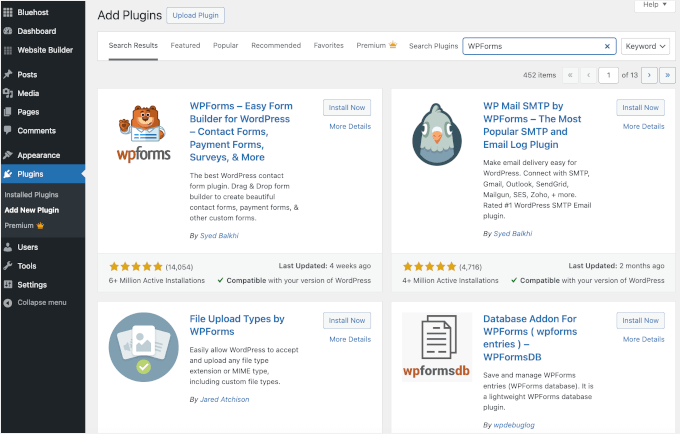Click the Pages icon in sidebar
This screenshot has height=434, width=680.
tap(8, 112)
